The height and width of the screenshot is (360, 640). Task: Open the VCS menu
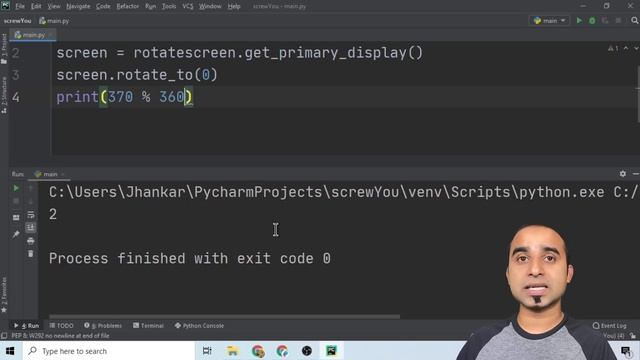coord(188,6)
